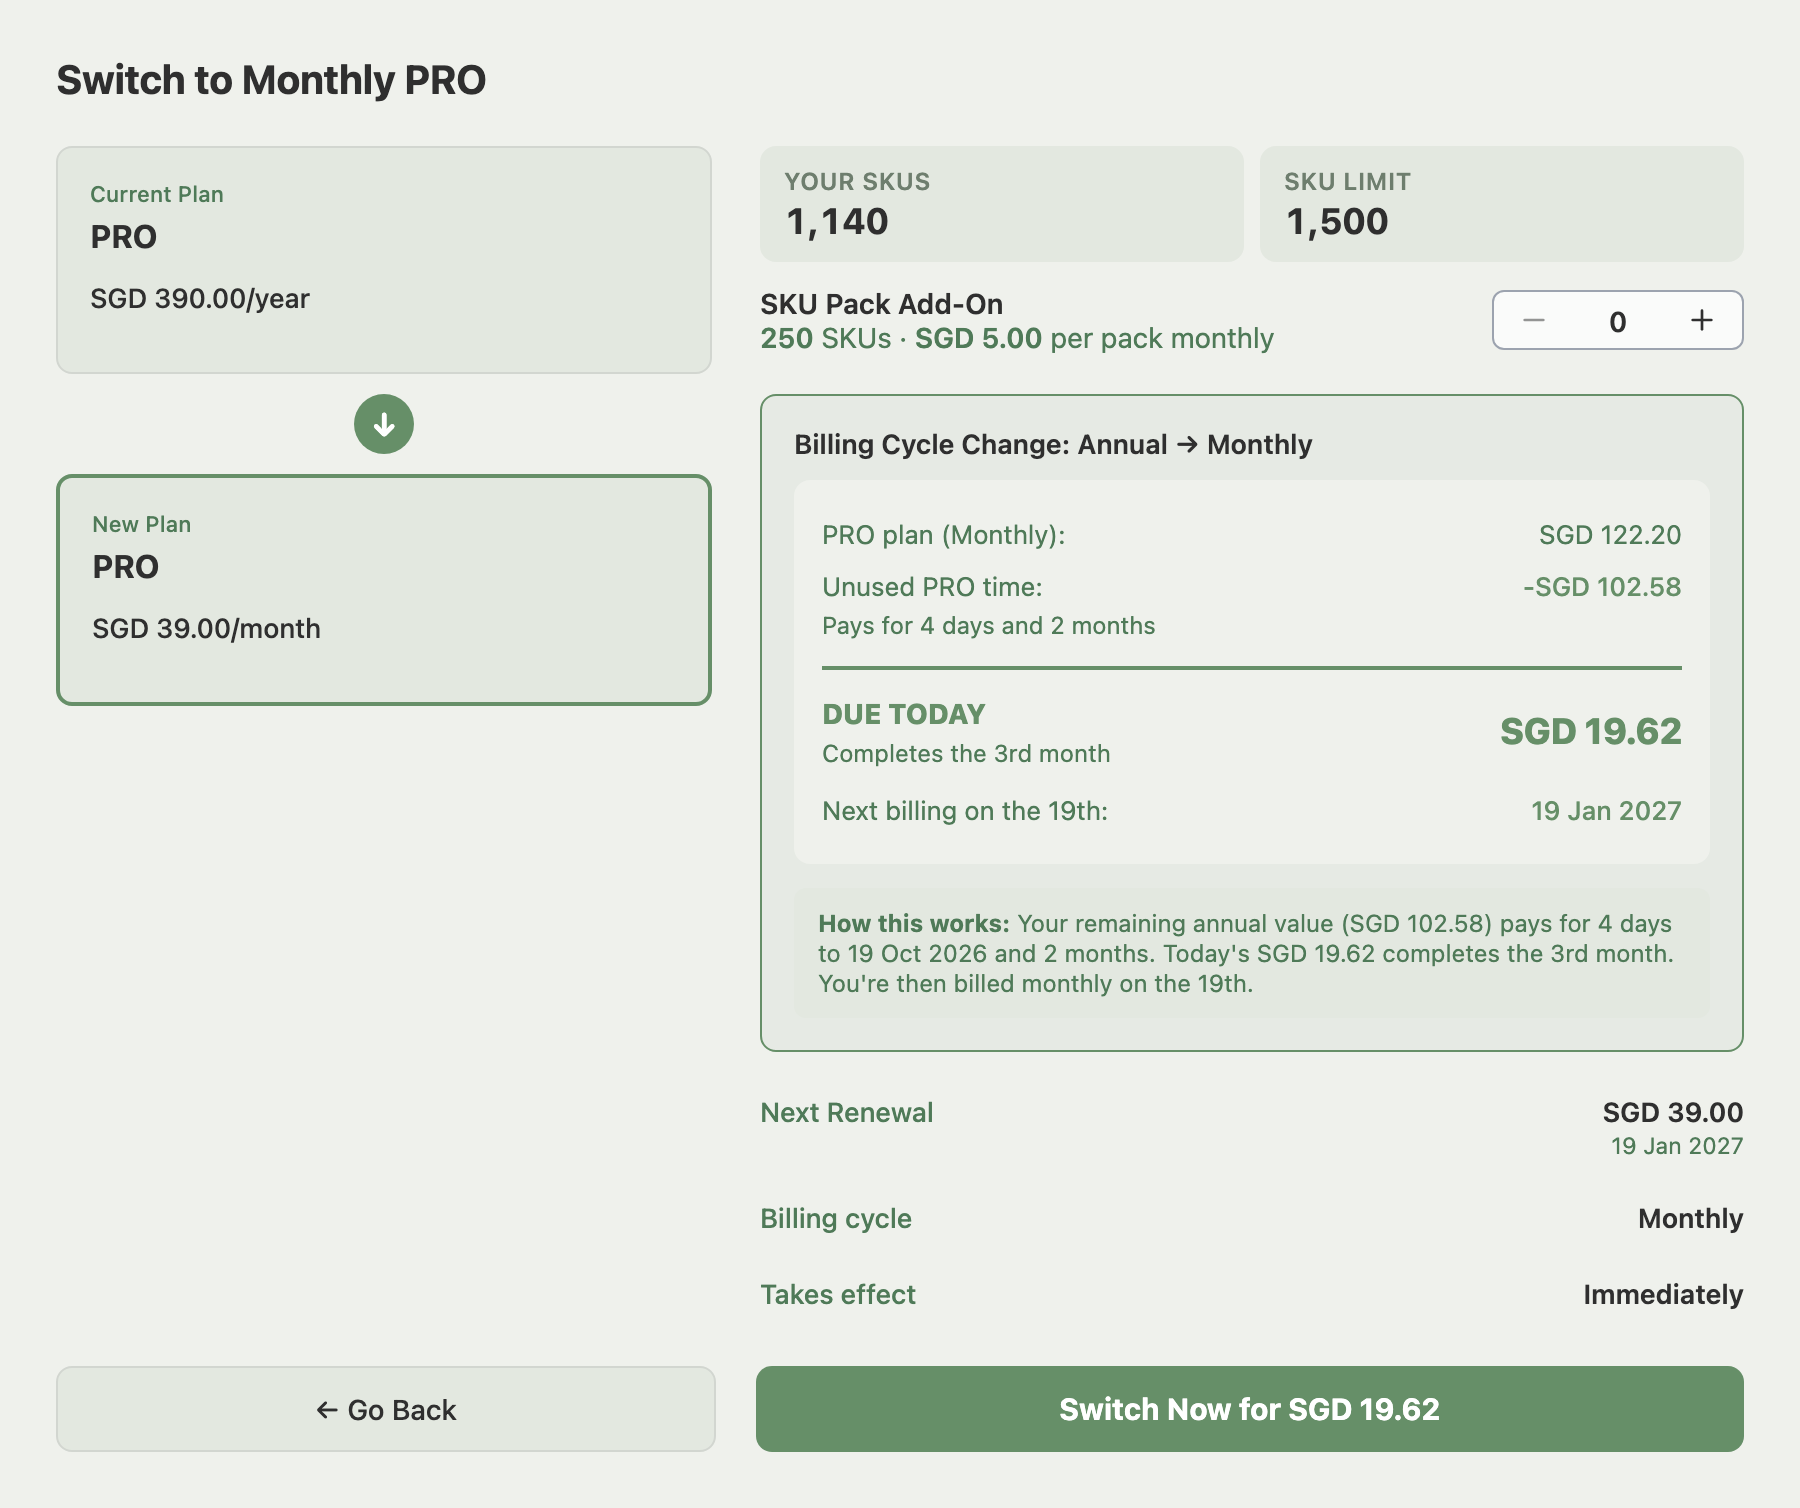1800x1508 pixels.
Task: Click 'Next billing on the 19th:' label
Action: click(965, 811)
